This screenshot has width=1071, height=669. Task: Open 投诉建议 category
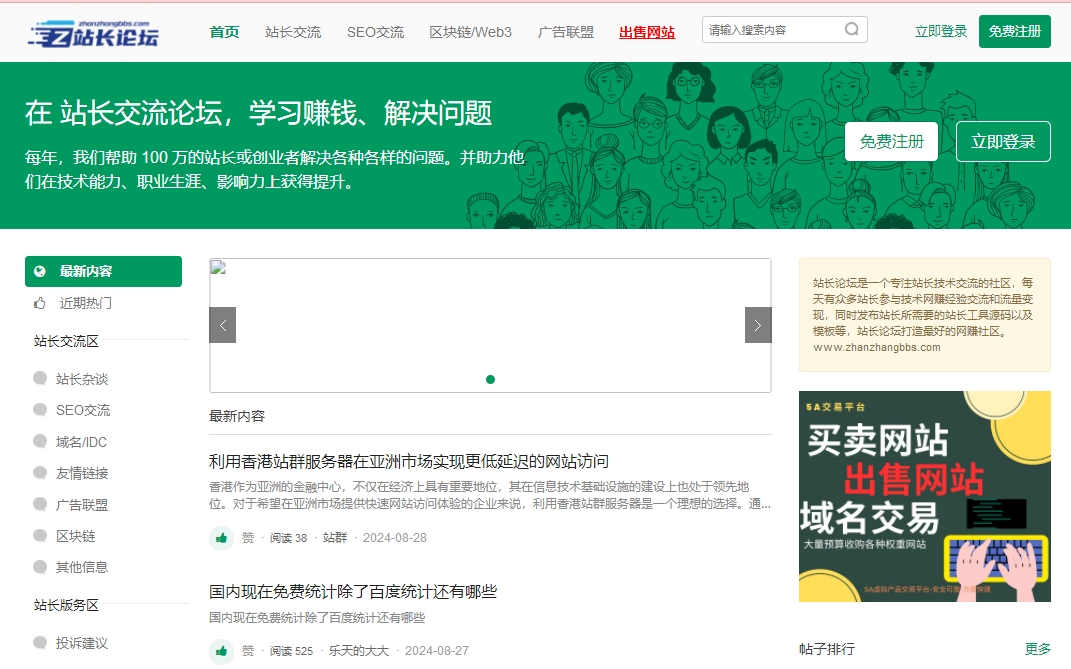coord(82,643)
